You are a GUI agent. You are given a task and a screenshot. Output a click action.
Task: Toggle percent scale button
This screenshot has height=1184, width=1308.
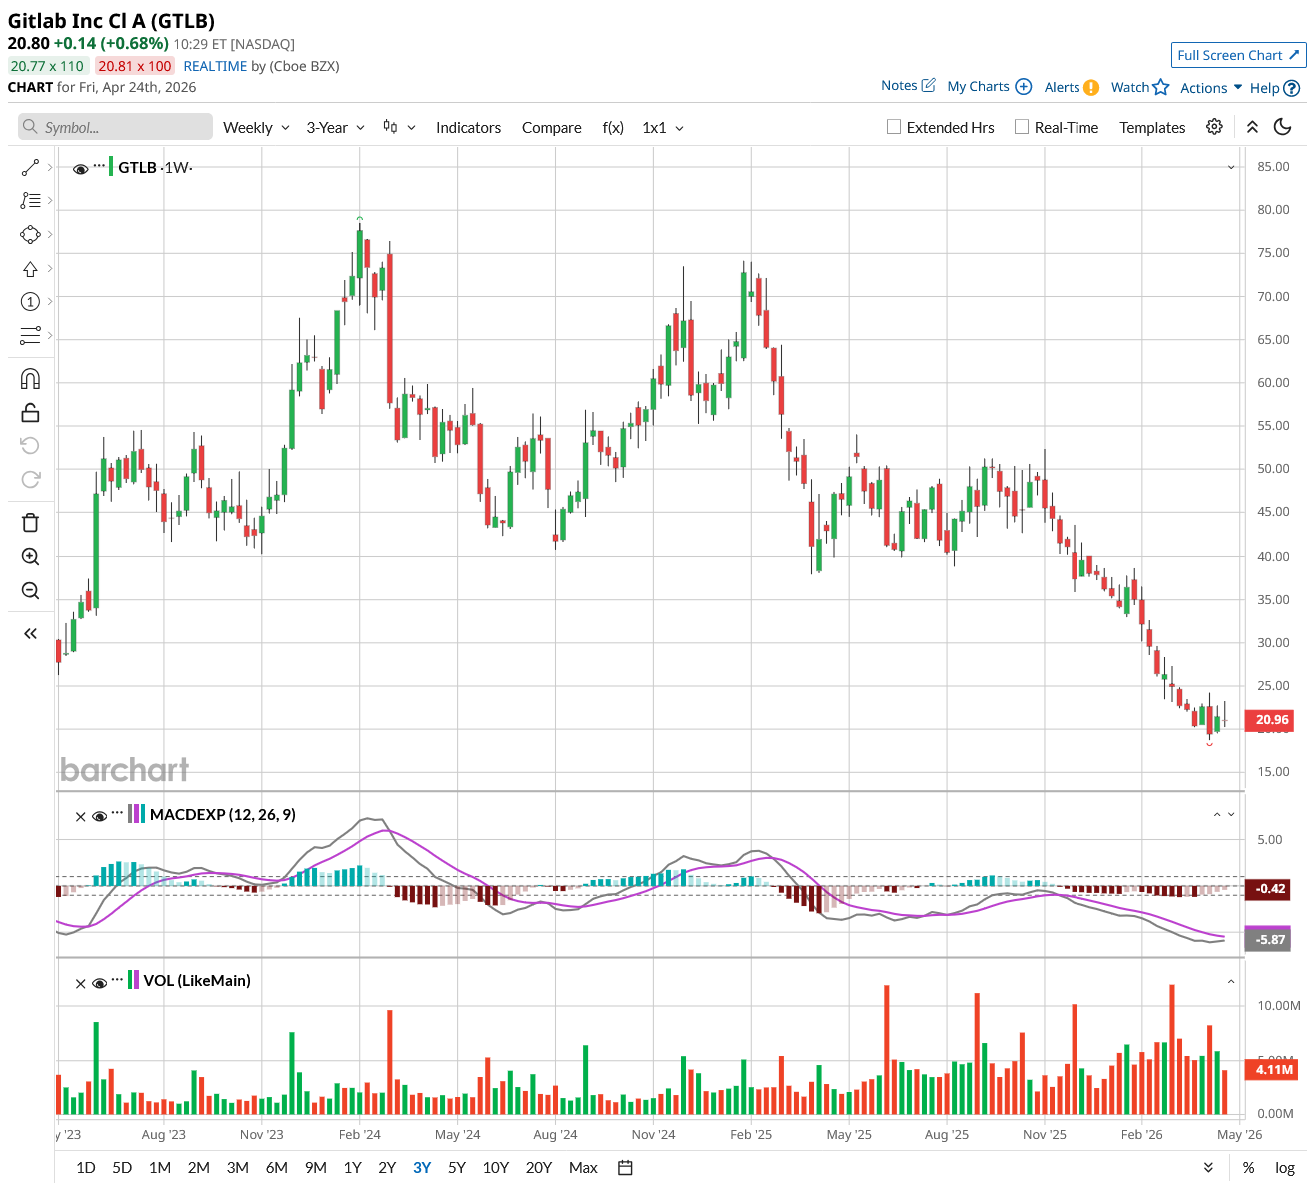click(x=1248, y=1167)
